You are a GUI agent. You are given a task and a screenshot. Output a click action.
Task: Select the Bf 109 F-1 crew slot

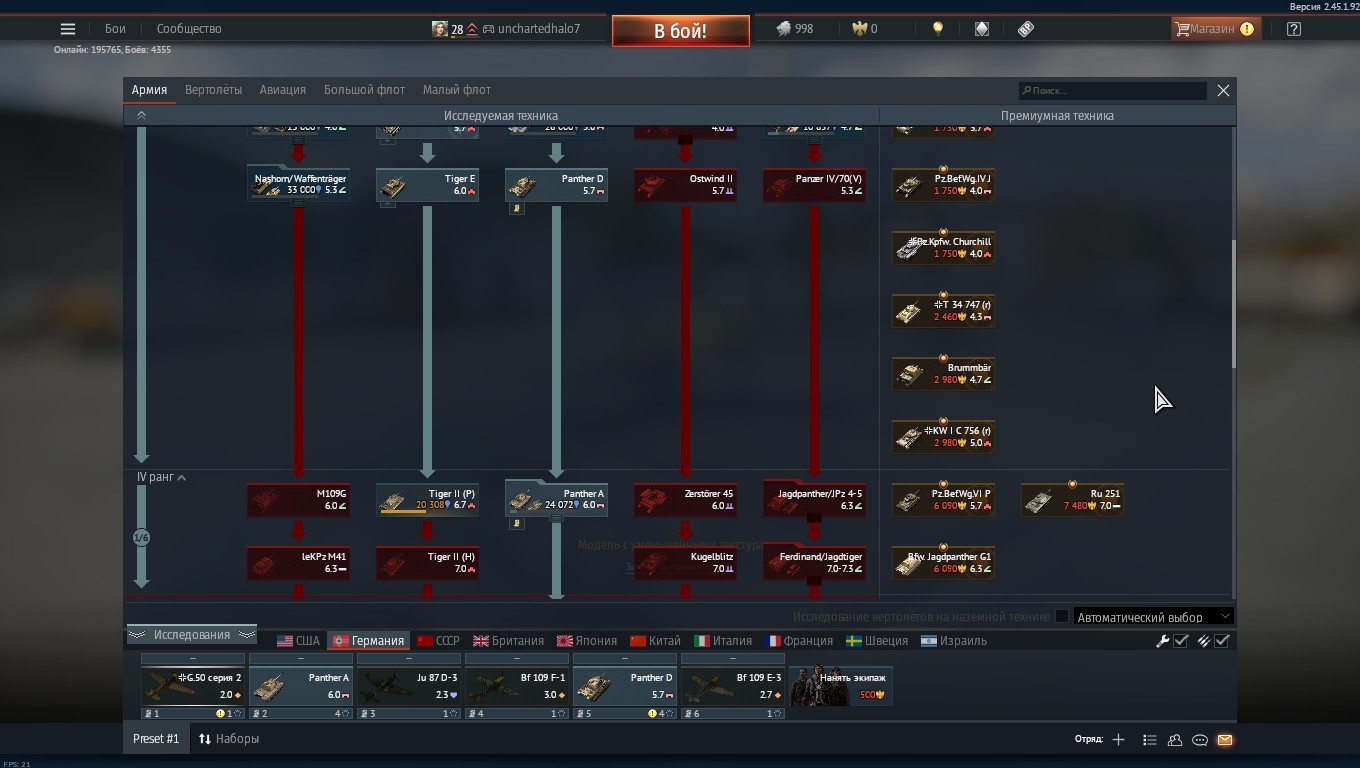tap(516, 686)
